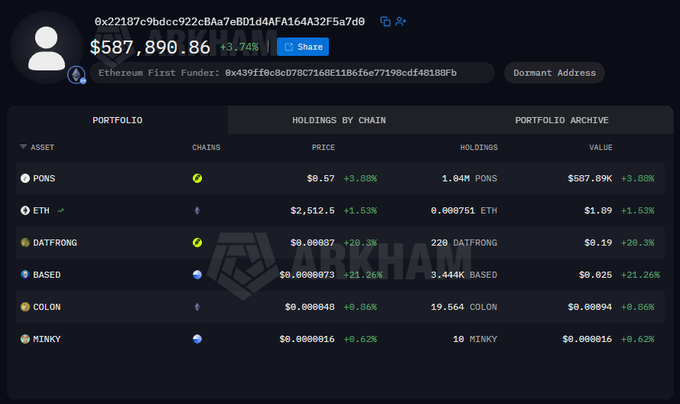Screen dimensions: 680x404
Task: Click the BASED token icon
Action: 25,274
